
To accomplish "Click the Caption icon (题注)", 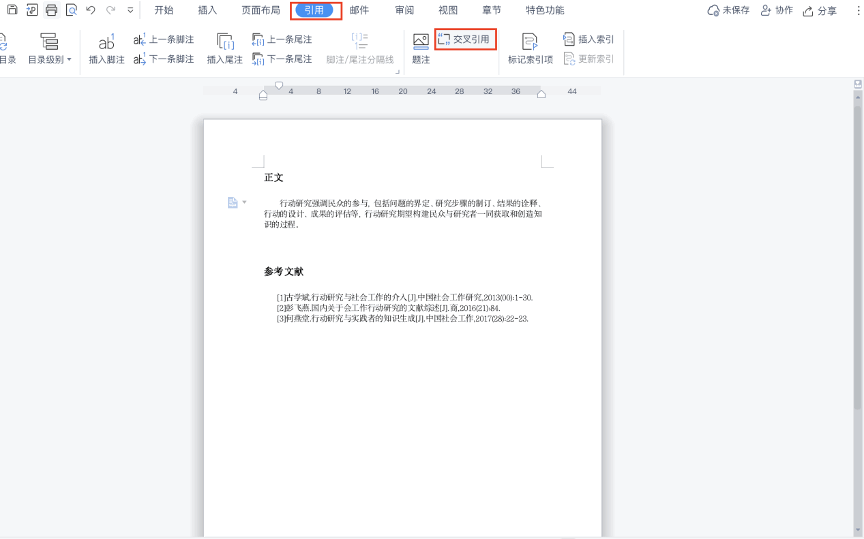I will pos(421,47).
